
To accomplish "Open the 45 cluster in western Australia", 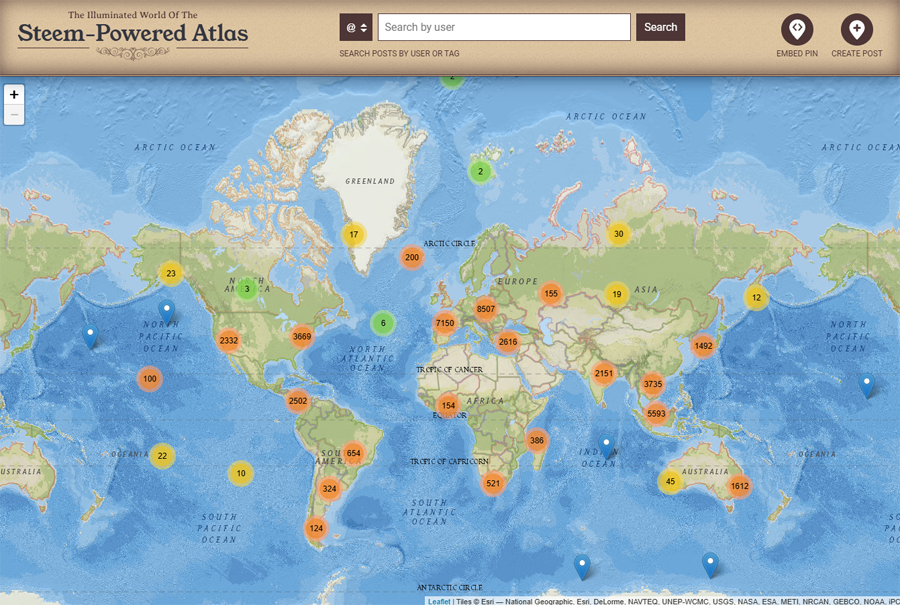I will pyautogui.click(x=670, y=482).
